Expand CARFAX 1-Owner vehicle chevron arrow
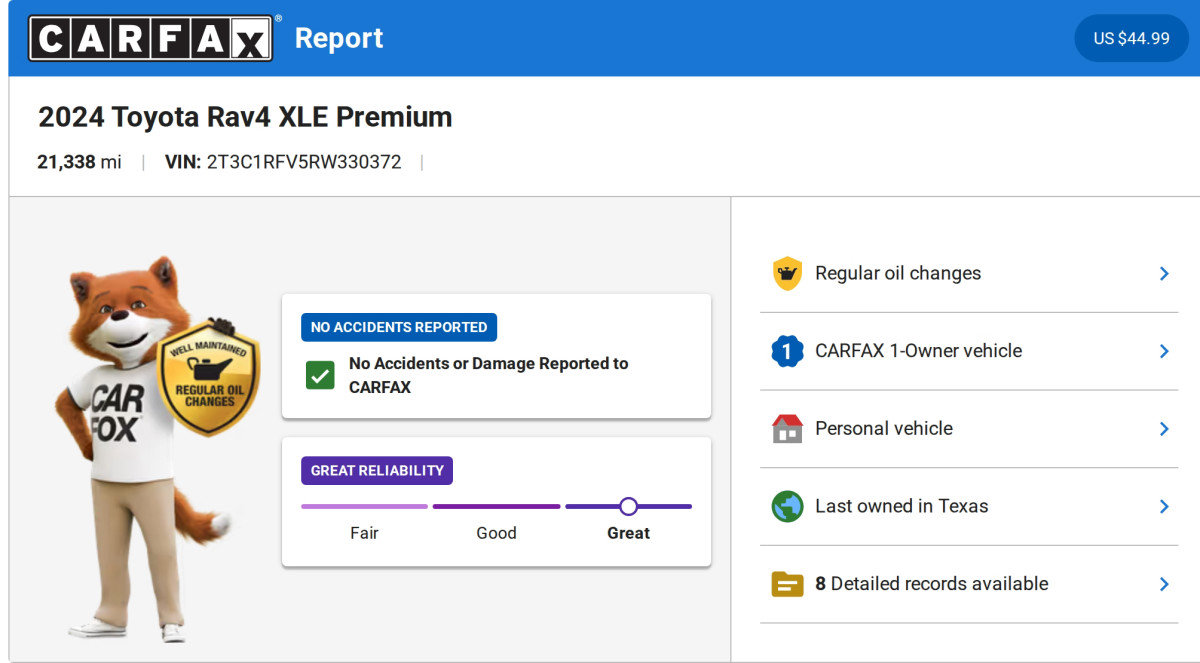This screenshot has height=663, width=1200. (x=1164, y=351)
